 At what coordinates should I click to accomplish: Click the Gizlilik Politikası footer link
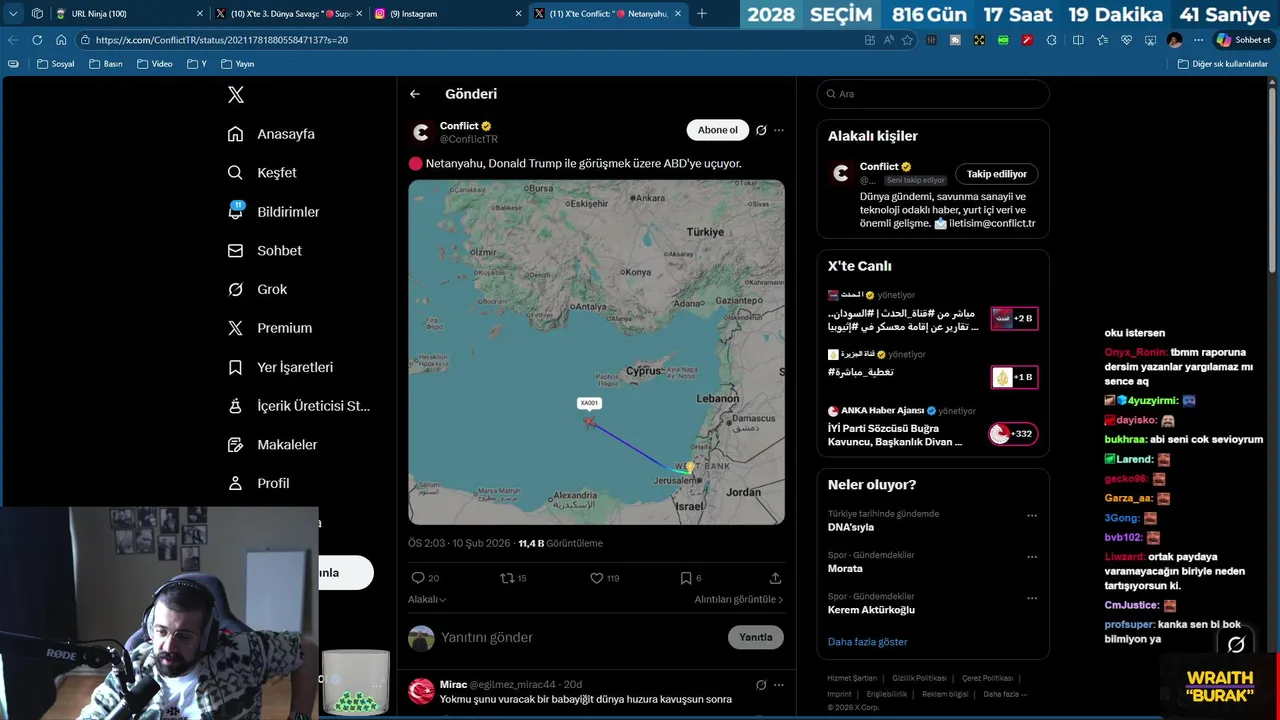coord(921,678)
